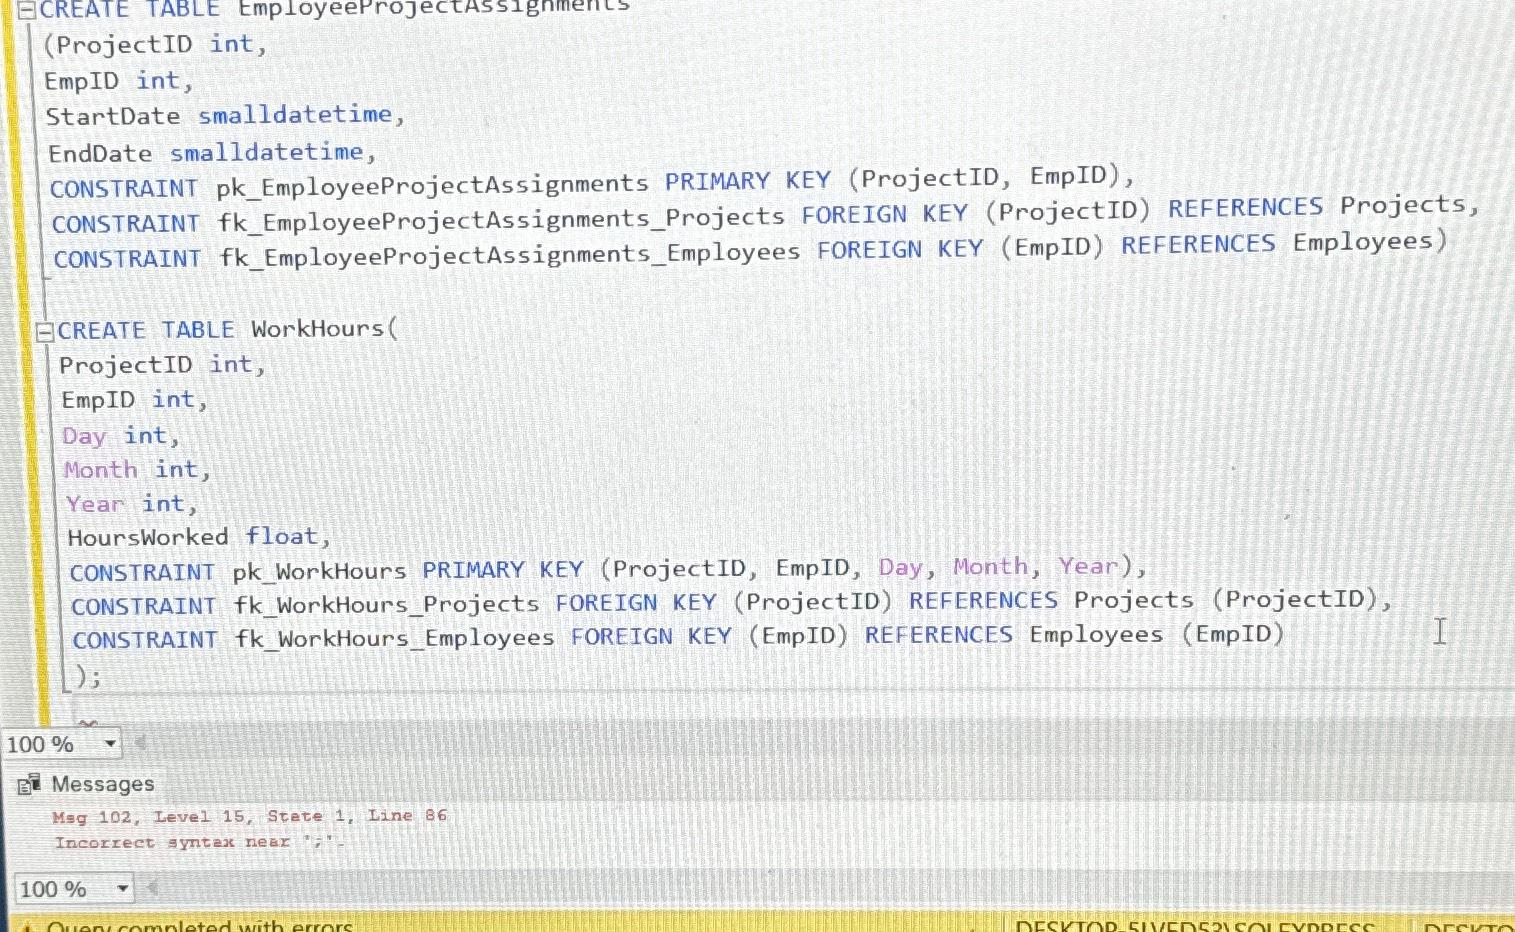Click the scroll-left arrow beside the Messages zoom control

(151, 888)
